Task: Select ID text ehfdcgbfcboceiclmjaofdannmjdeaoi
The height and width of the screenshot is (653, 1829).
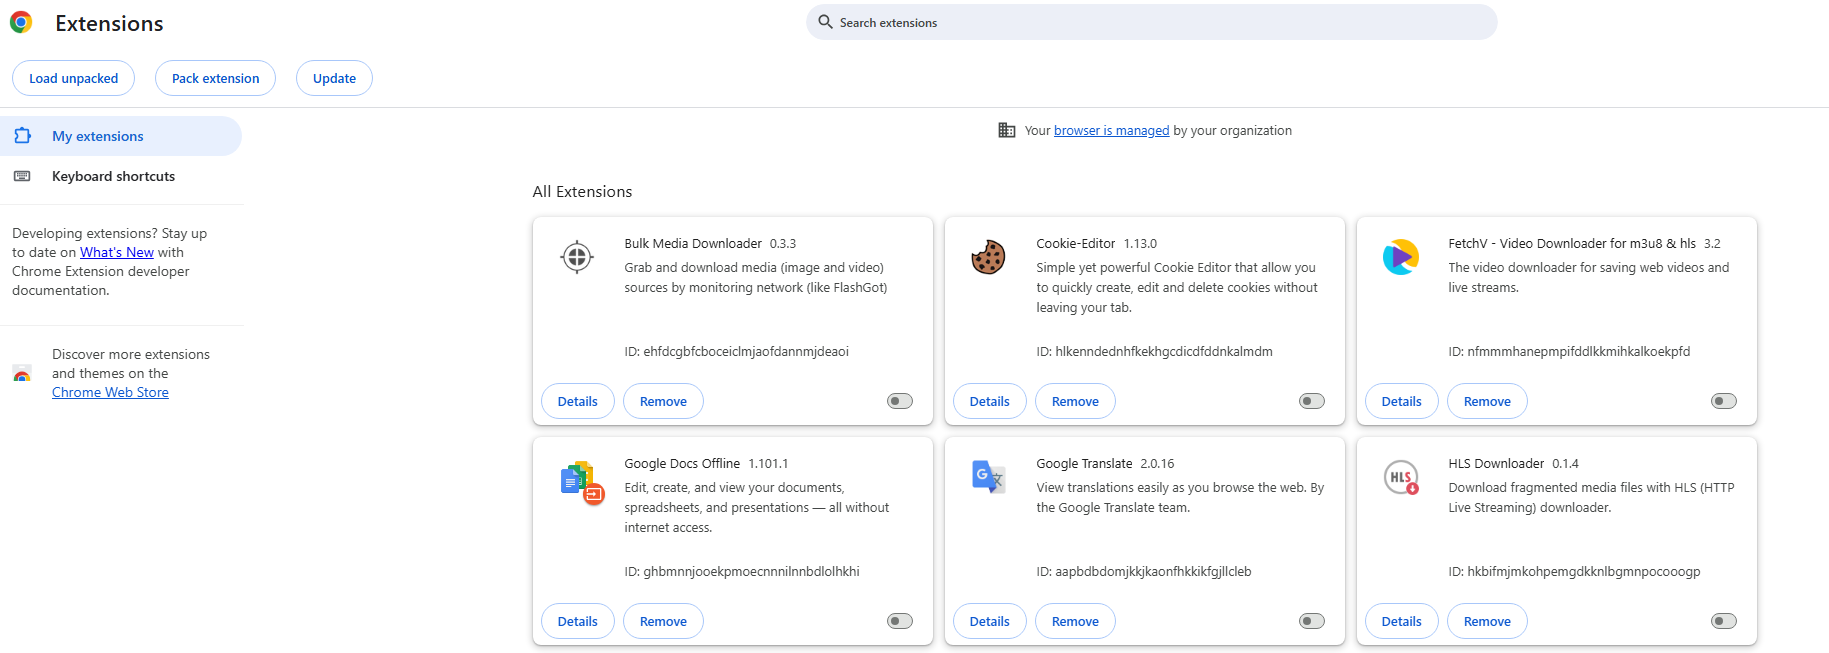Action: [746, 351]
